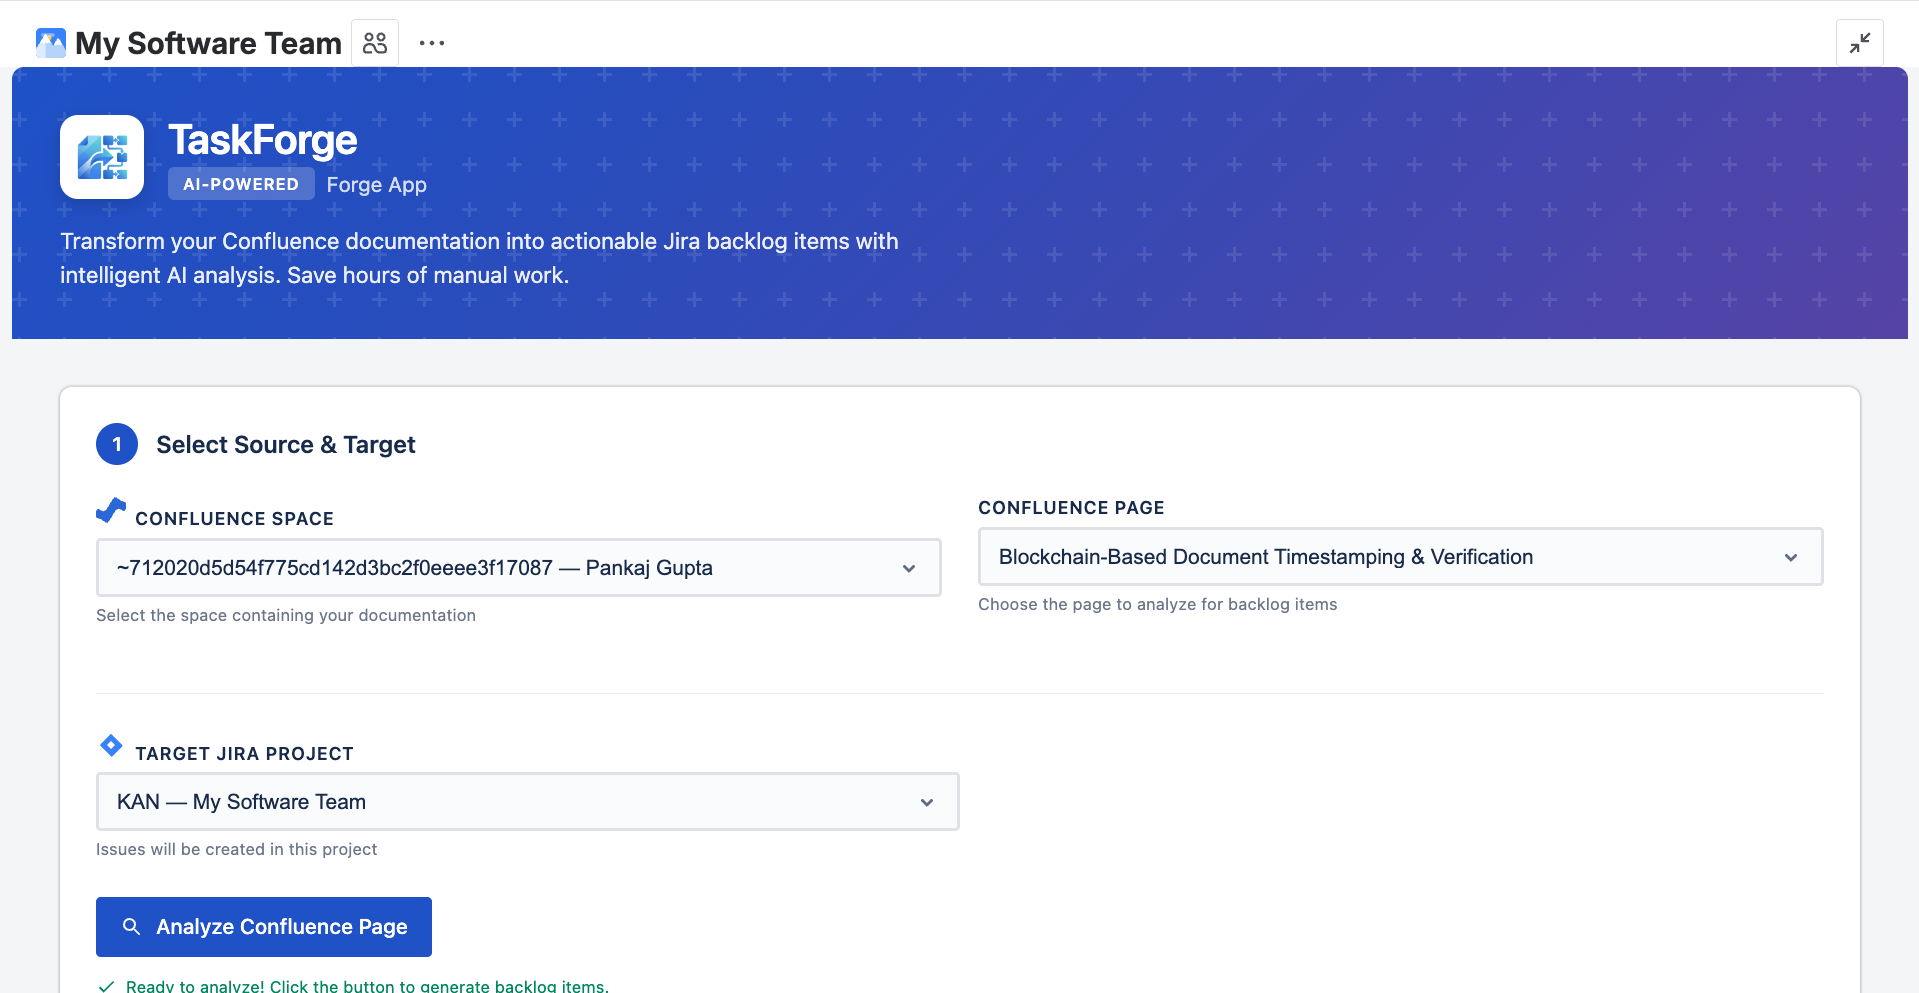Image resolution: width=1919 pixels, height=993 pixels.
Task: Click the 'Ready to analyze!' status message
Action: coord(367,986)
